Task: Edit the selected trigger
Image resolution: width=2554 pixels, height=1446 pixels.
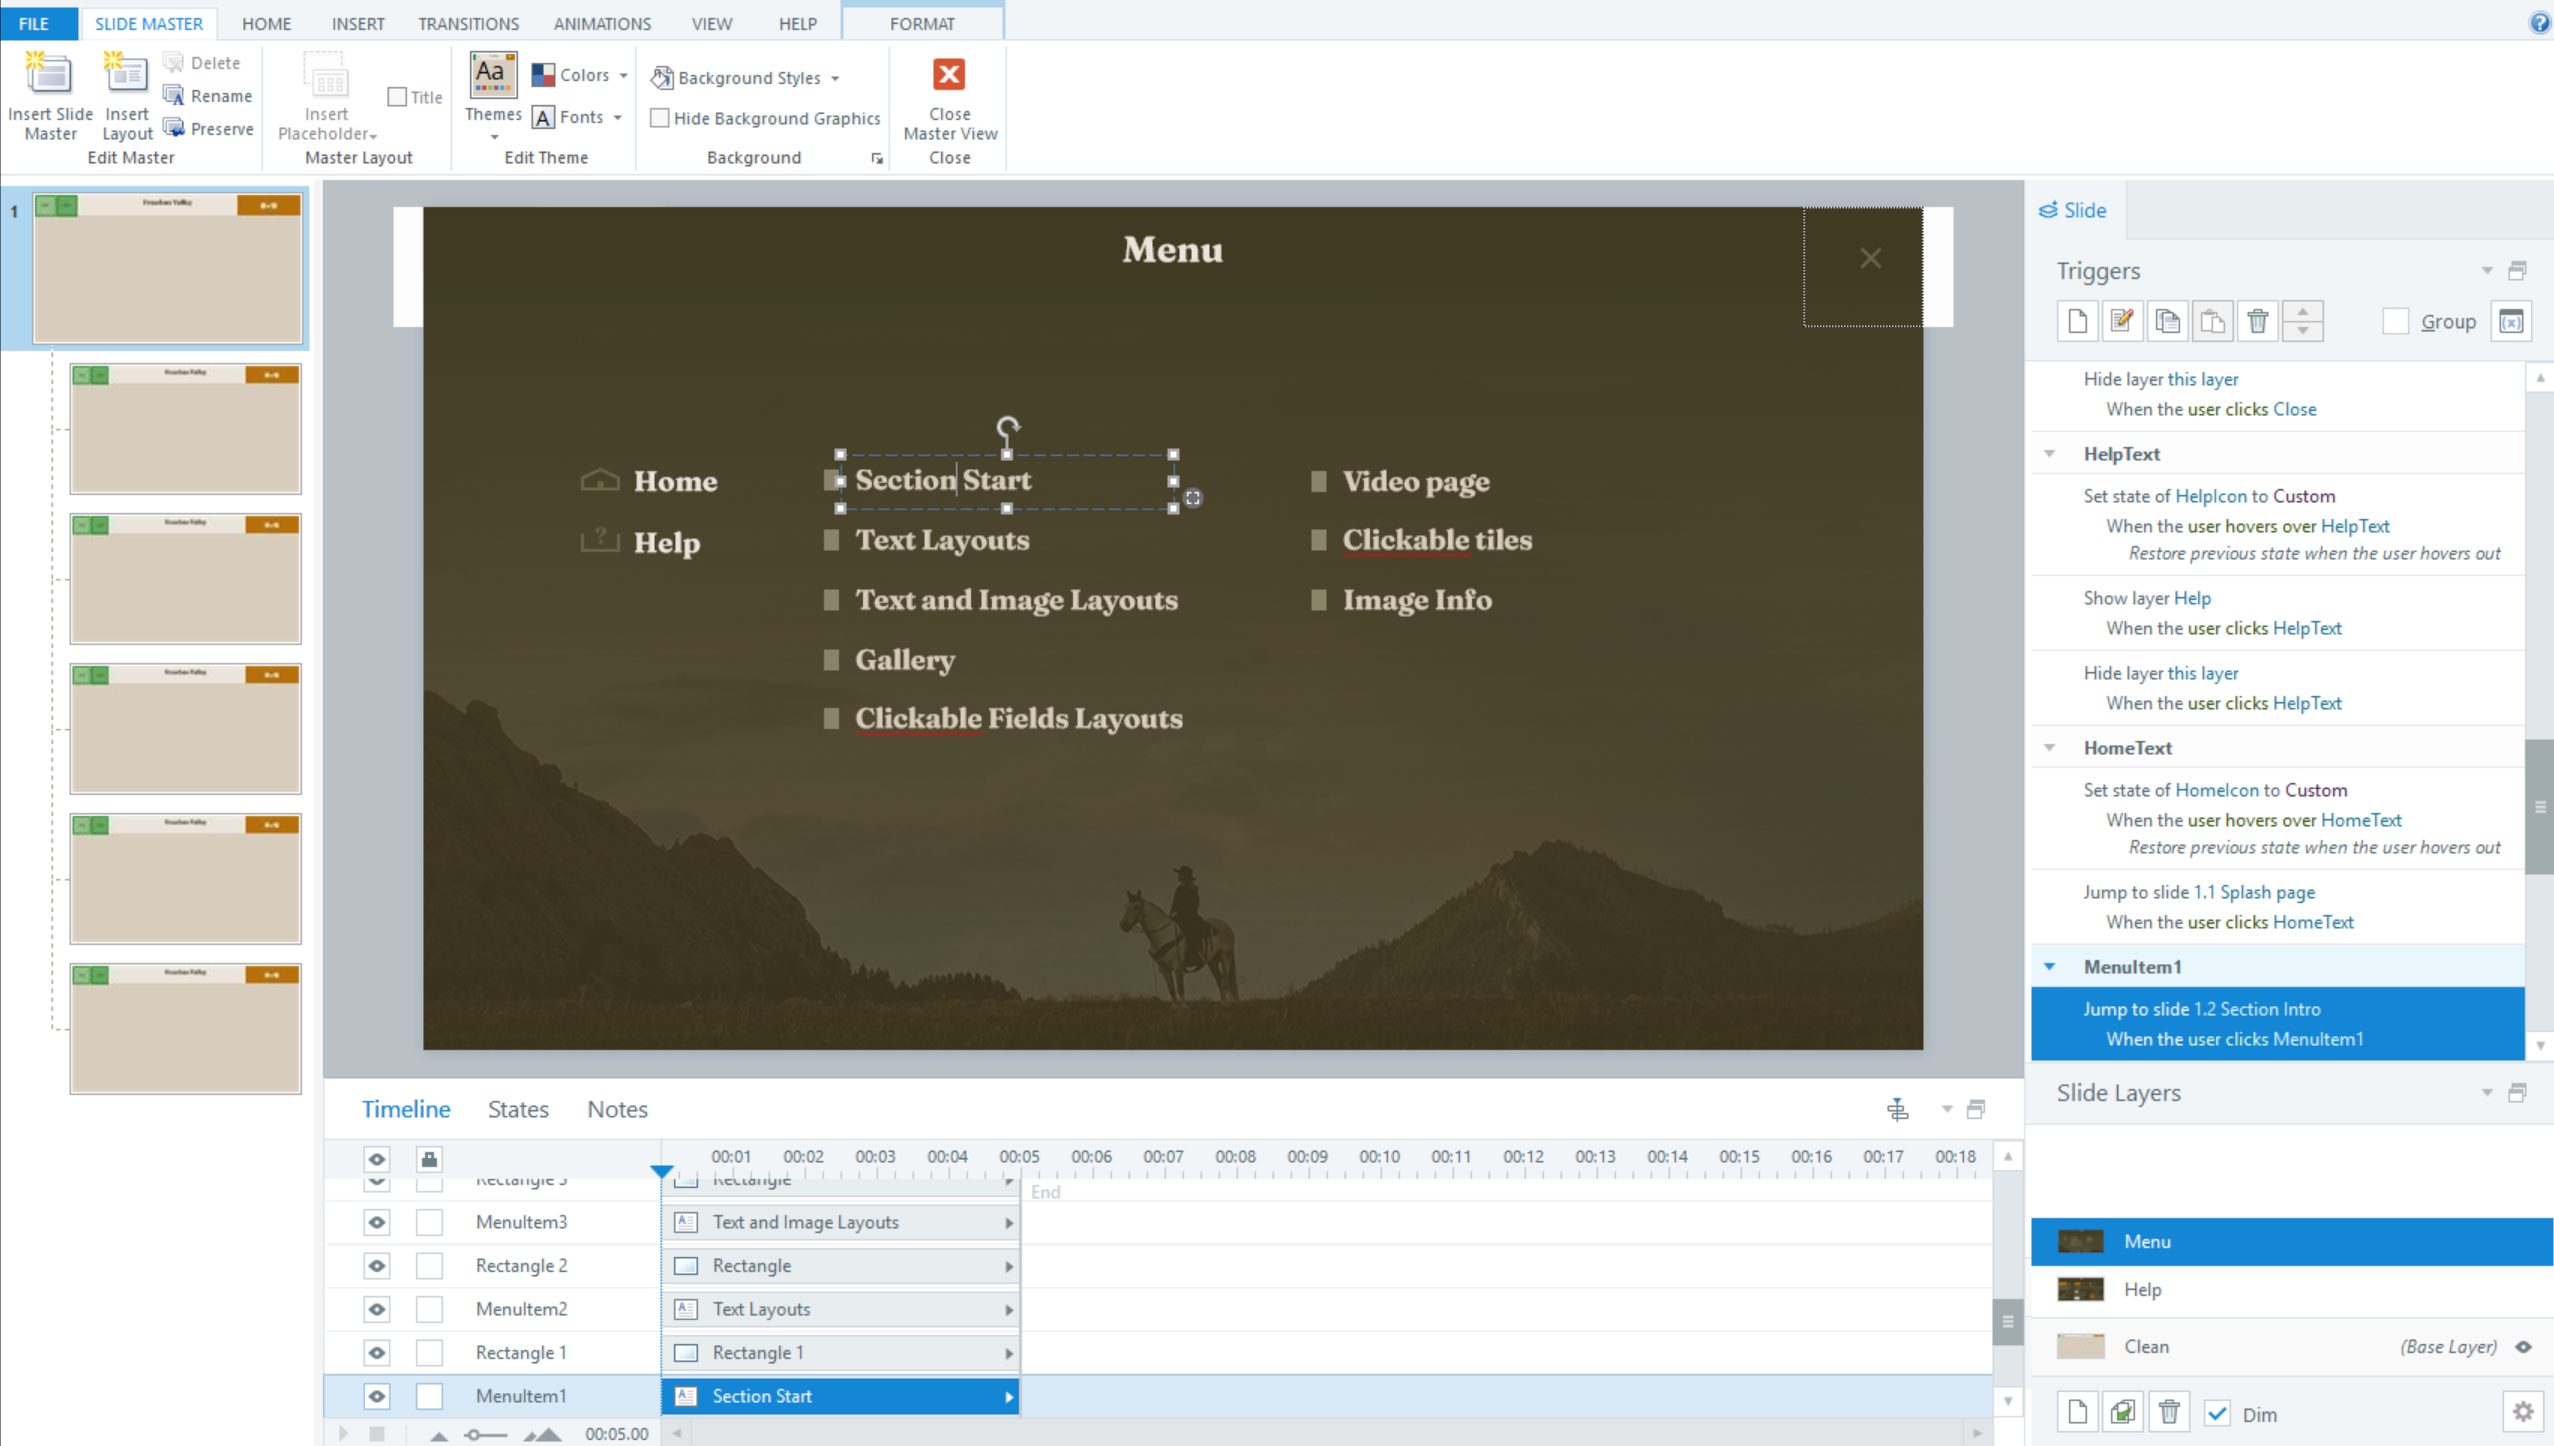Action: [2122, 322]
